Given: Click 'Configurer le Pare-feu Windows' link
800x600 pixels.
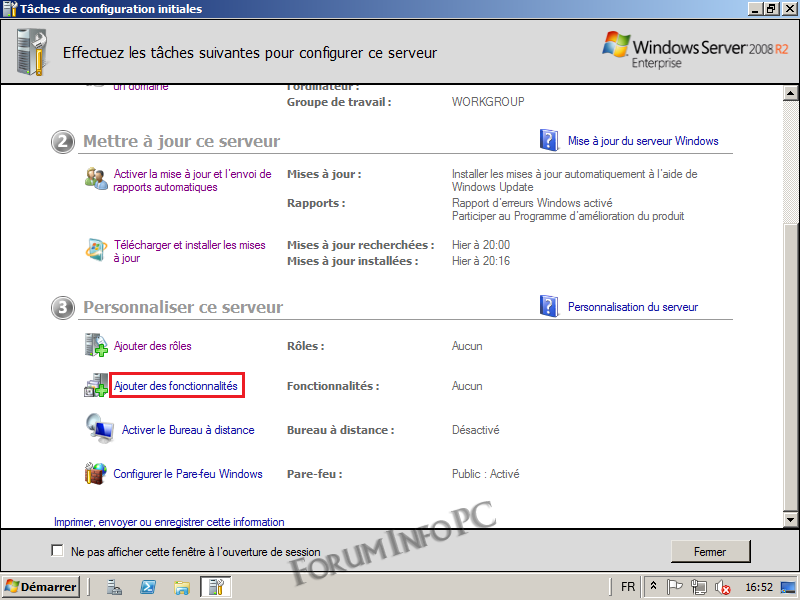Looking at the screenshot, I should (x=188, y=474).
